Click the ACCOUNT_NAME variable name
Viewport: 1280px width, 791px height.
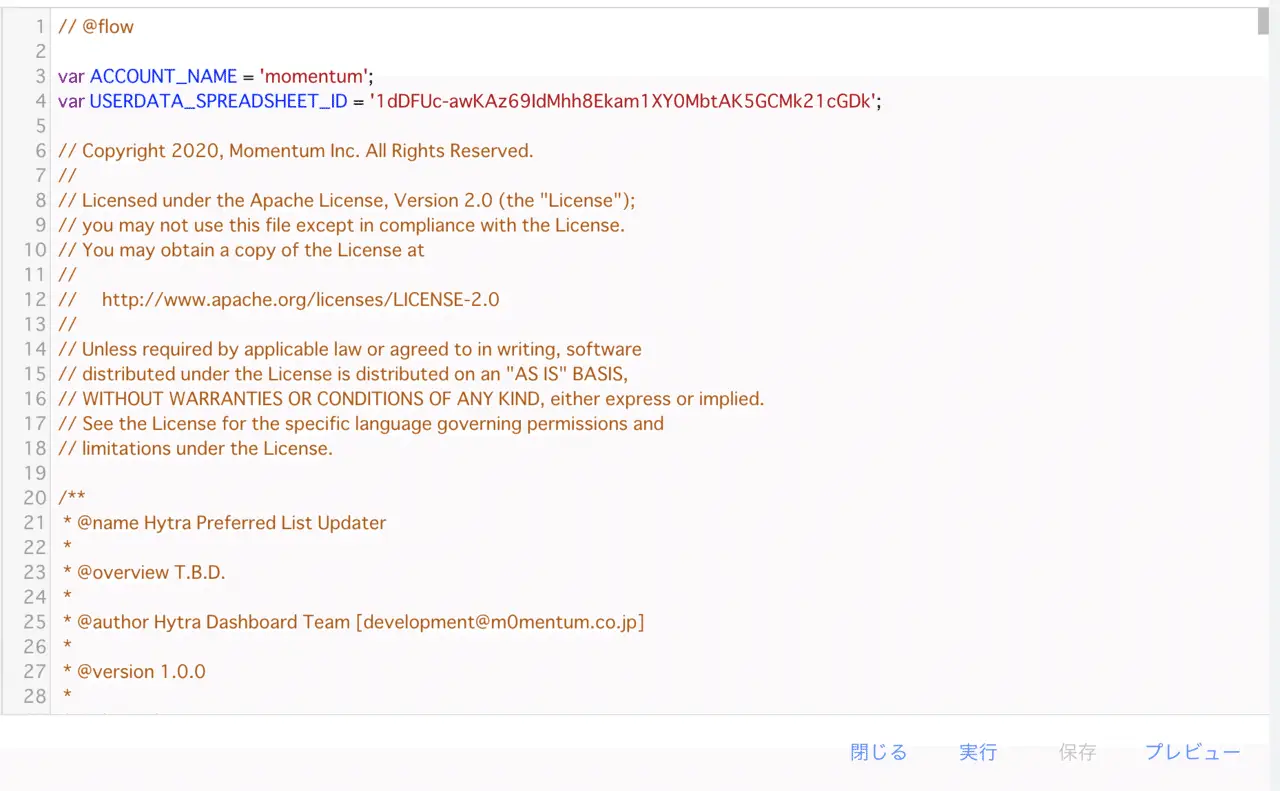[164, 76]
